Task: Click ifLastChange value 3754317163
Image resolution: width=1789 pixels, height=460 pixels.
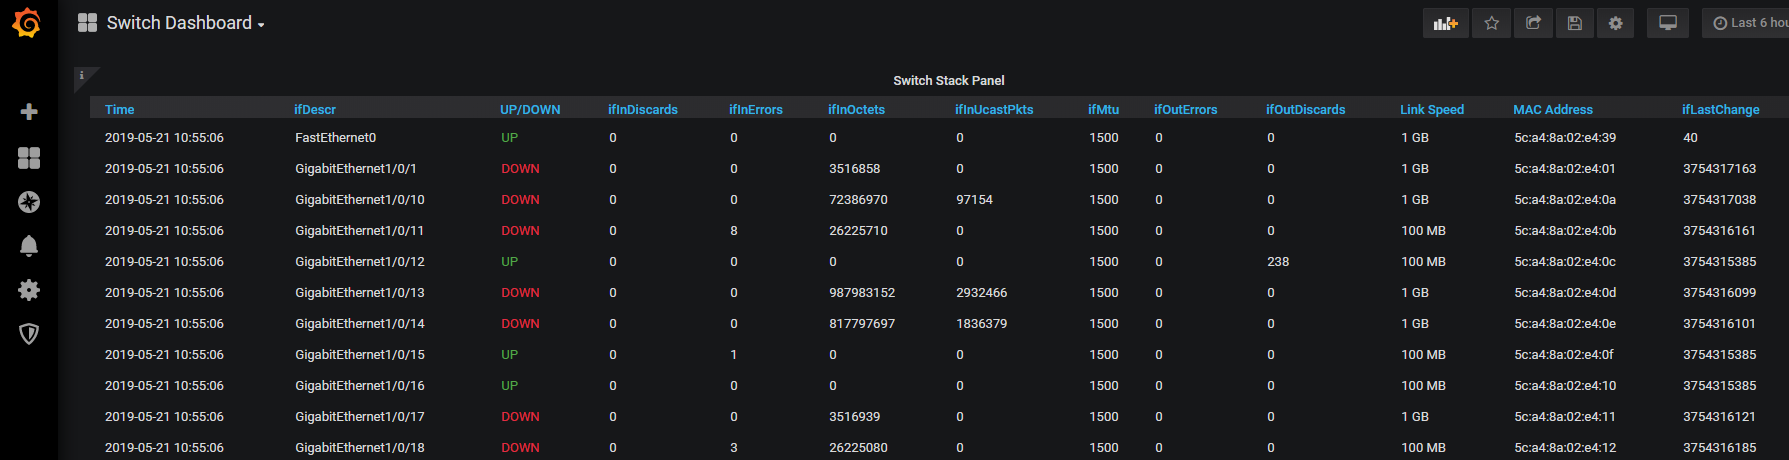Action: pos(1720,169)
